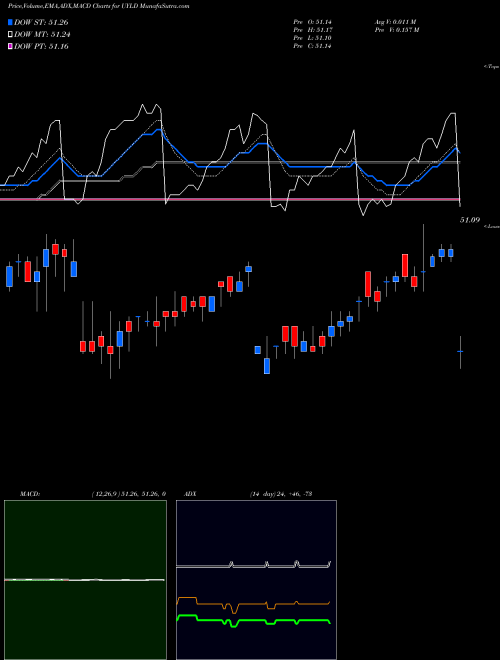Click the 'Pre C: 51.14' value
This screenshot has height=660, width=500.
pos(312,46)
